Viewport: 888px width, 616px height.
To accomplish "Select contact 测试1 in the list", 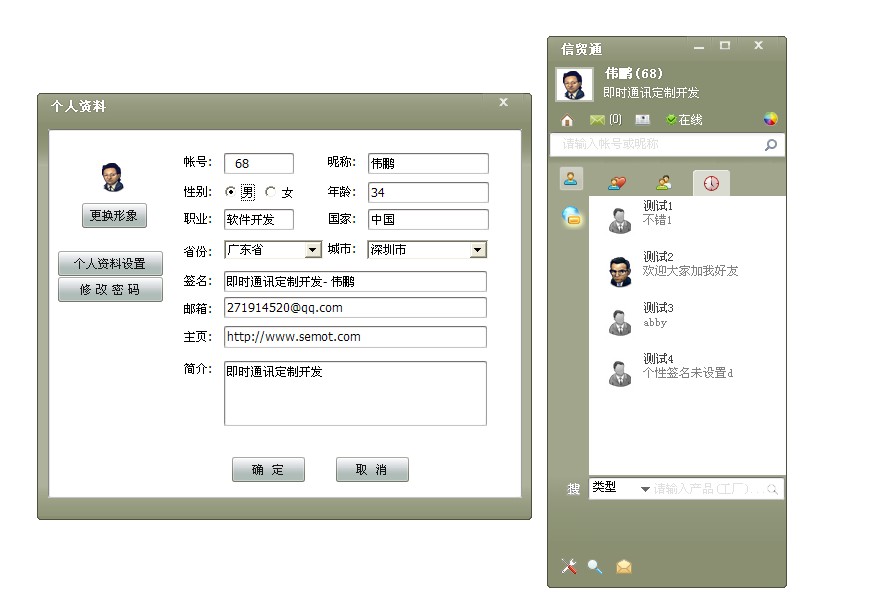I will point(687,219).
